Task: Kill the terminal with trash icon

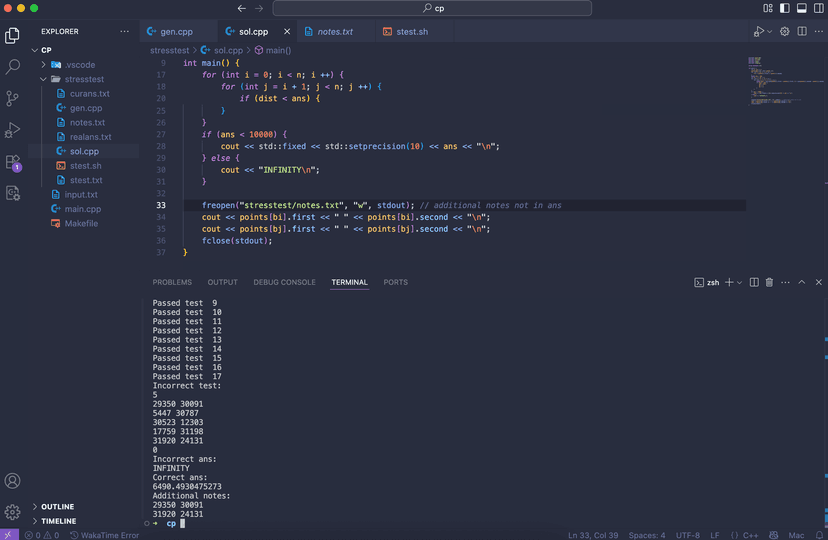Action: click(769, 283)
